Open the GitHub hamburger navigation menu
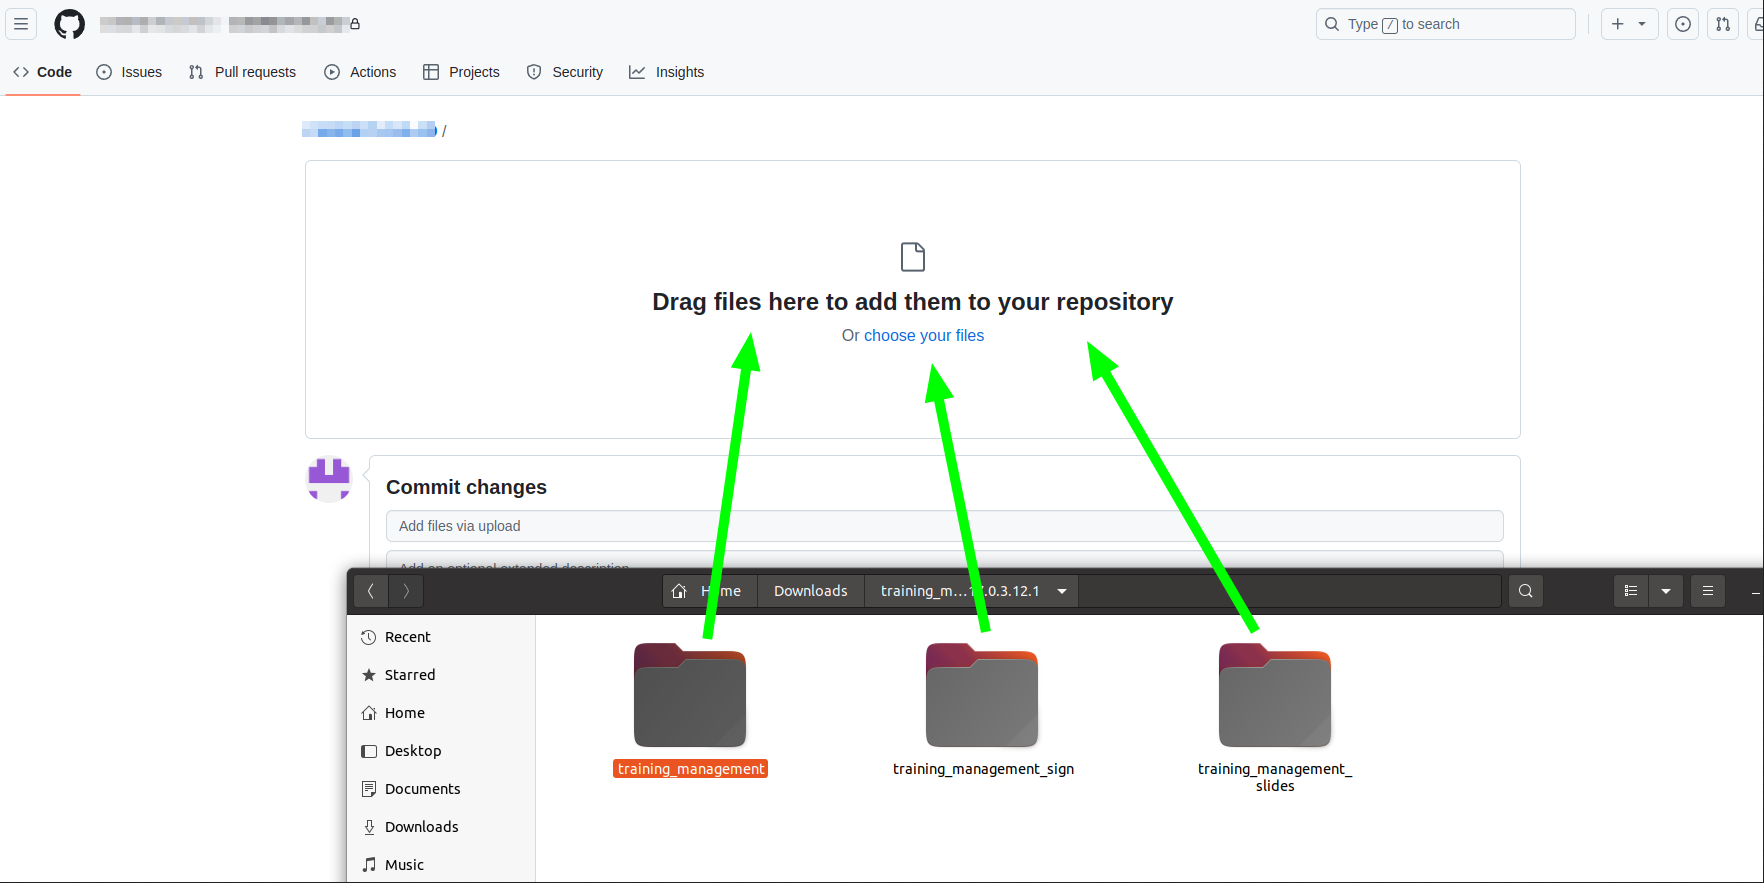 coord(21,24)
